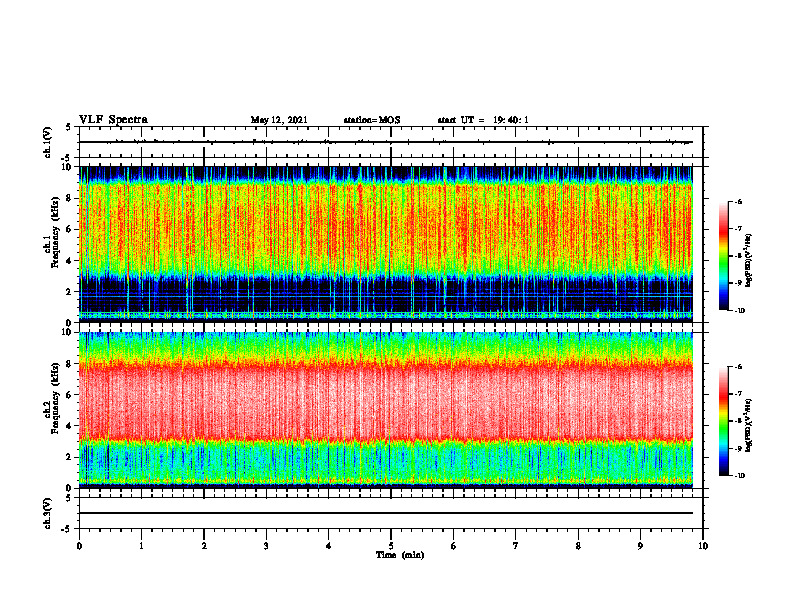Click the ch.1 spectrogram colour bar

(x=723, y=255)
